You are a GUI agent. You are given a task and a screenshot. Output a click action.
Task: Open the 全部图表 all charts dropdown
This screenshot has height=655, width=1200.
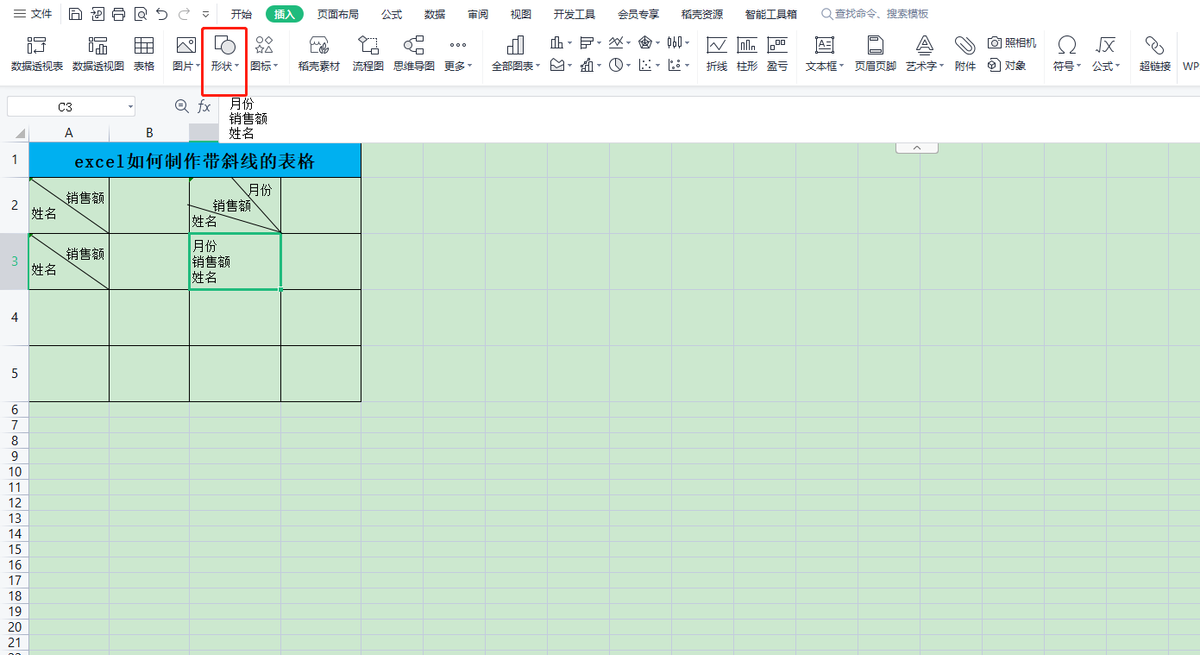pos(515,54)
